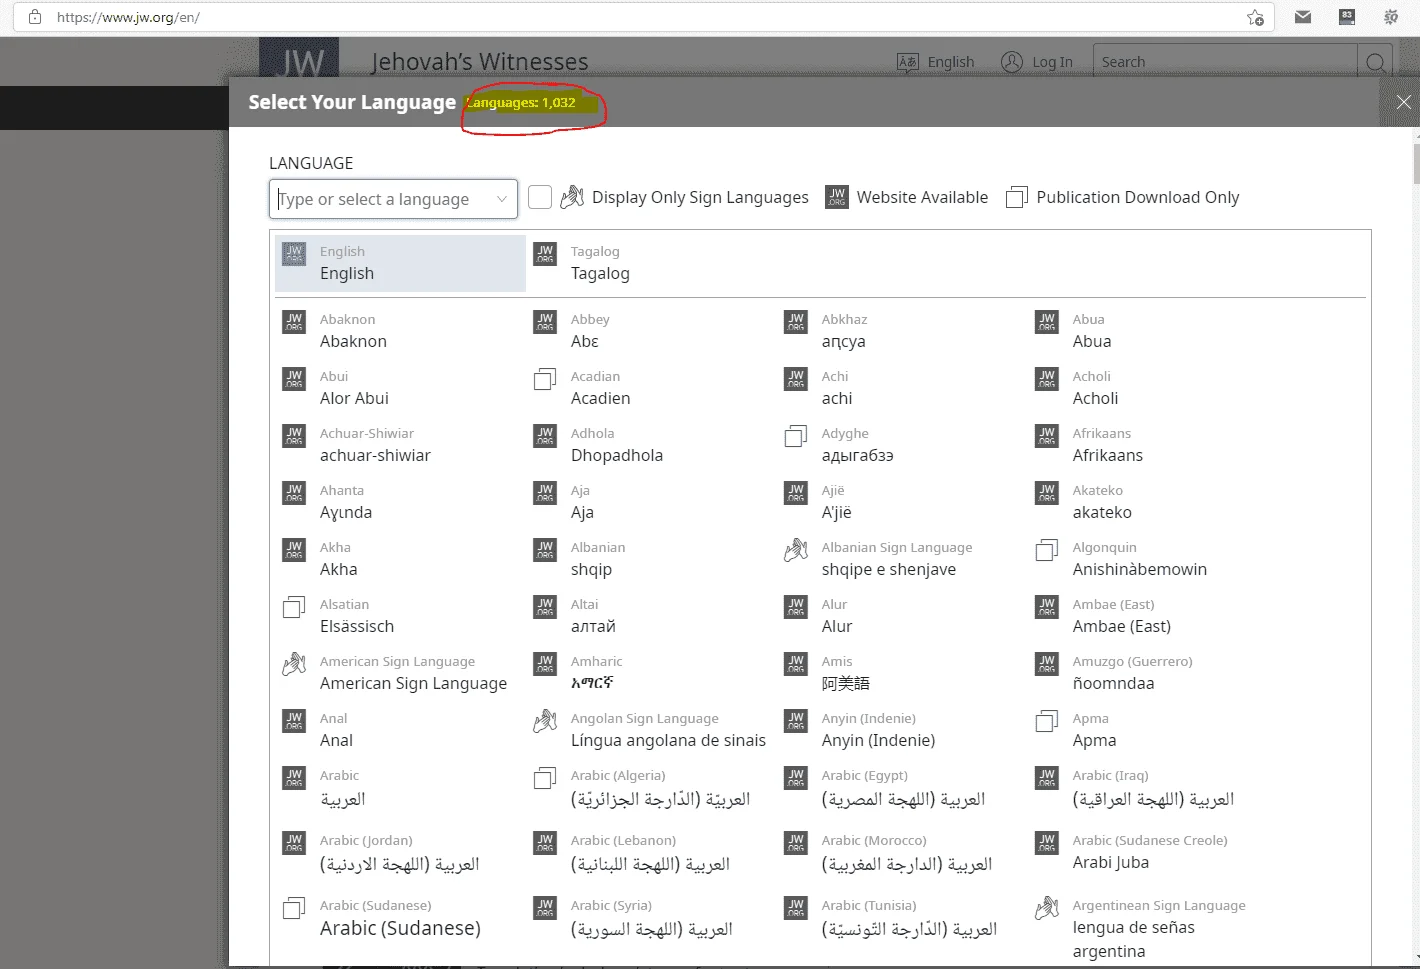Click the Languages: 1,032 count label

tap(521, 103)
